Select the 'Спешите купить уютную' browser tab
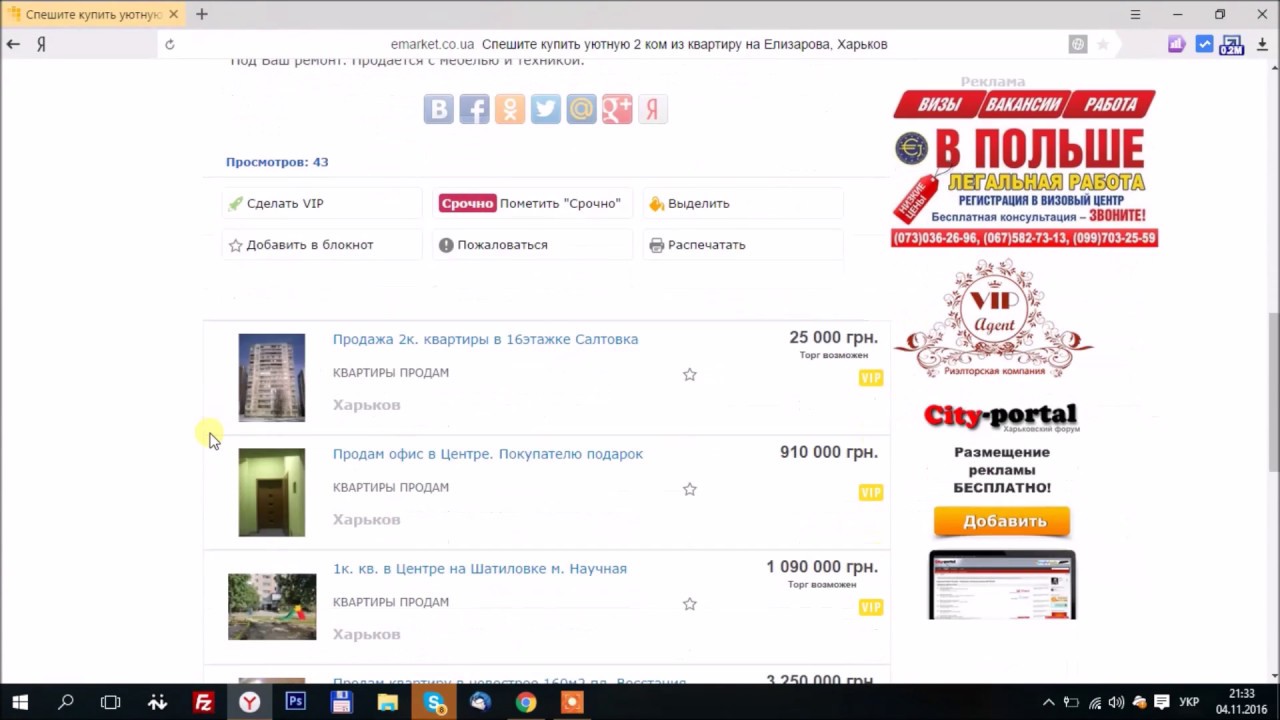 pos(92,14)
